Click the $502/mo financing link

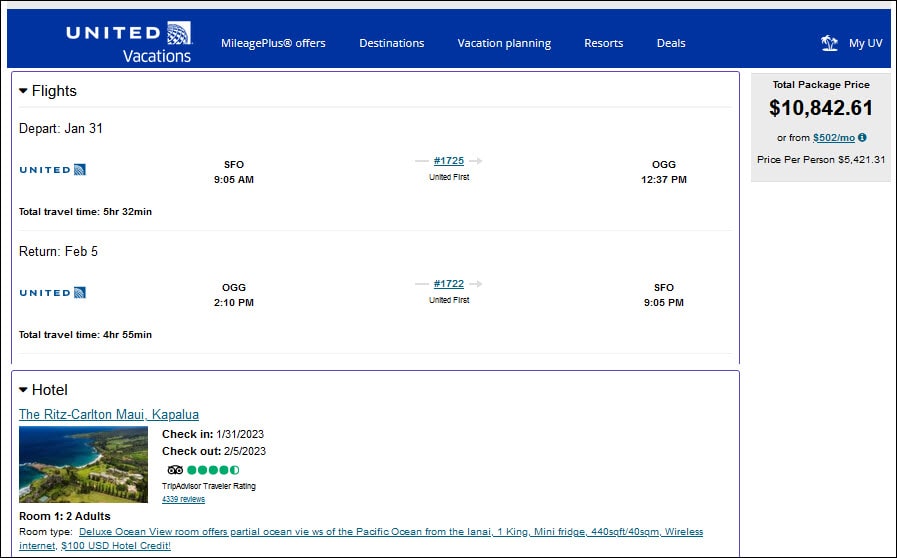pos(834,138)
